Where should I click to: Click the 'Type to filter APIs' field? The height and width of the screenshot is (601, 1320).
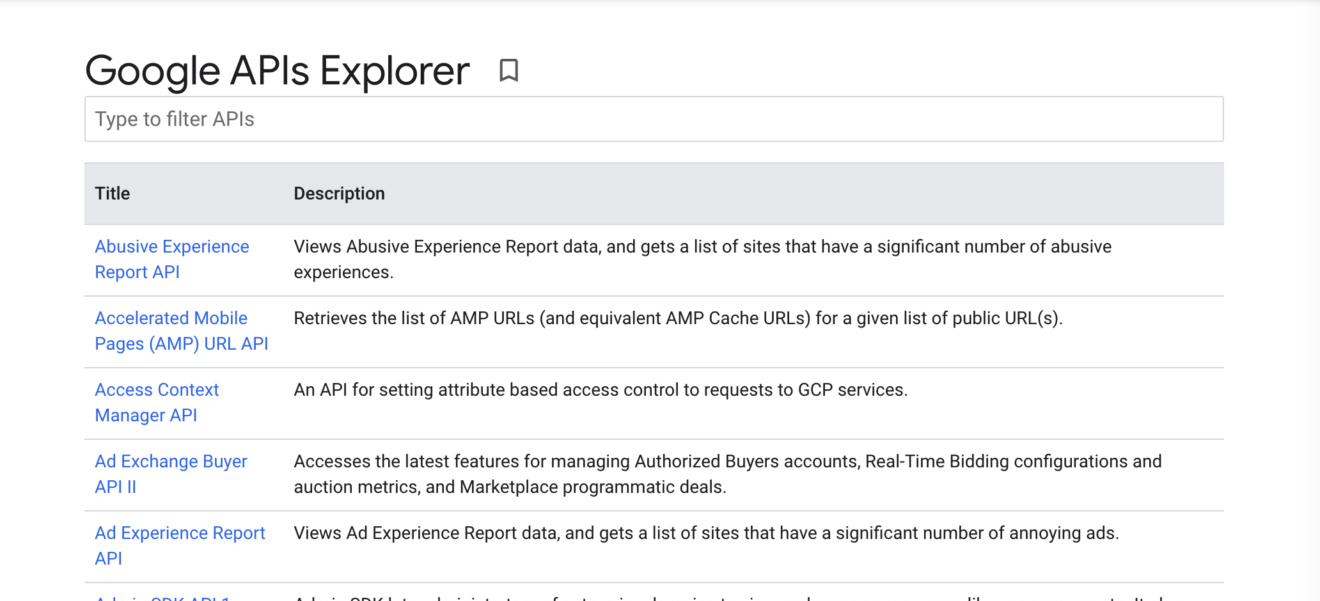coord(653,119)
